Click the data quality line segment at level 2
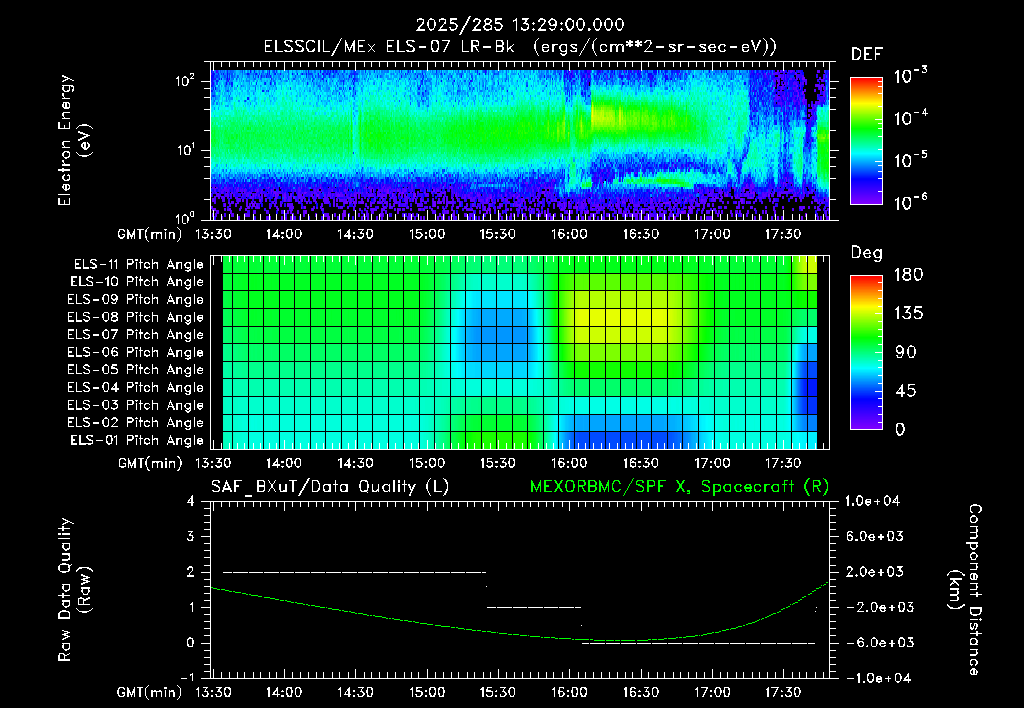 tap(355, 572)
